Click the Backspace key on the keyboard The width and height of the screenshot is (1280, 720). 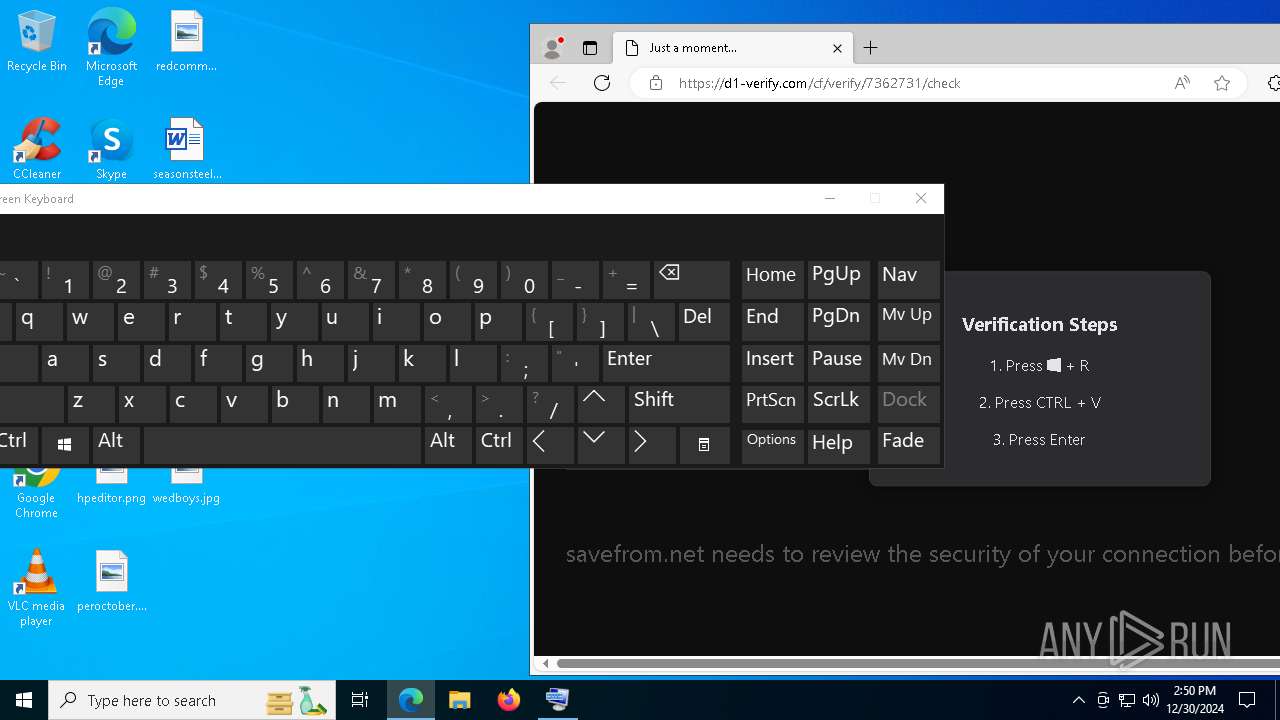(x=692, y=279)
